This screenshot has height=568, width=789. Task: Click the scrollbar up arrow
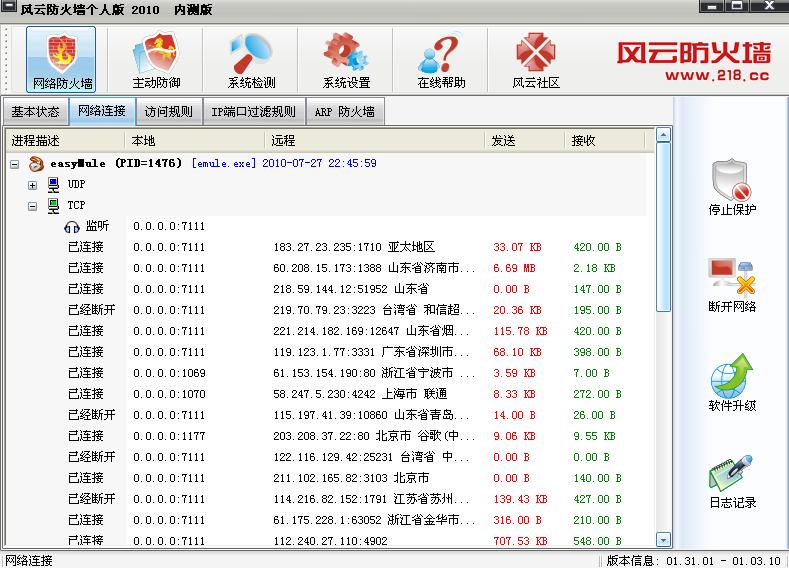[x=664, y=134]
